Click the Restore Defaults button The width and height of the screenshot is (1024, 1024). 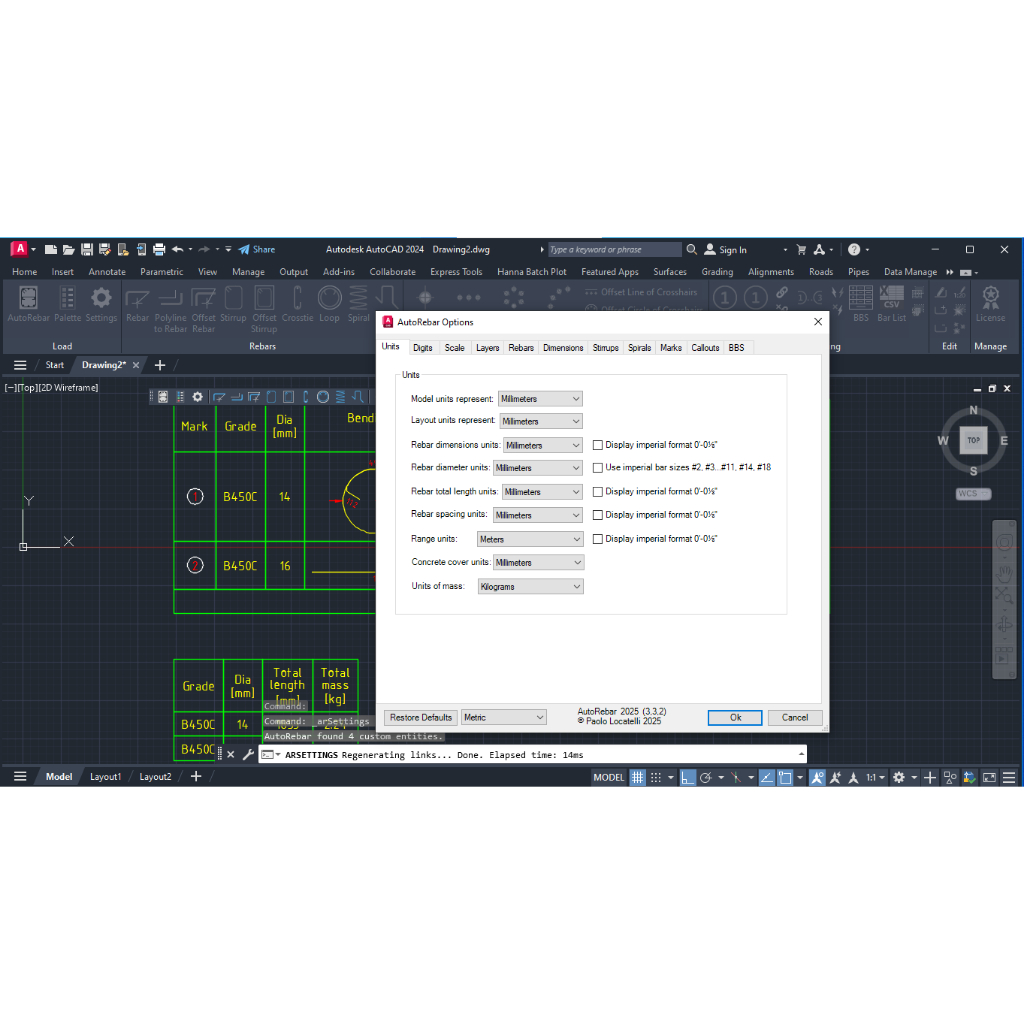(421, 718)
